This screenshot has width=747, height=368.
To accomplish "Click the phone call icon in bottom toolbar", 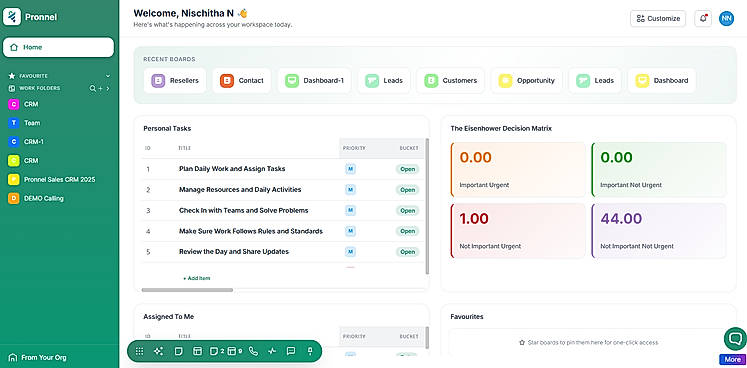I will point(253,351).
